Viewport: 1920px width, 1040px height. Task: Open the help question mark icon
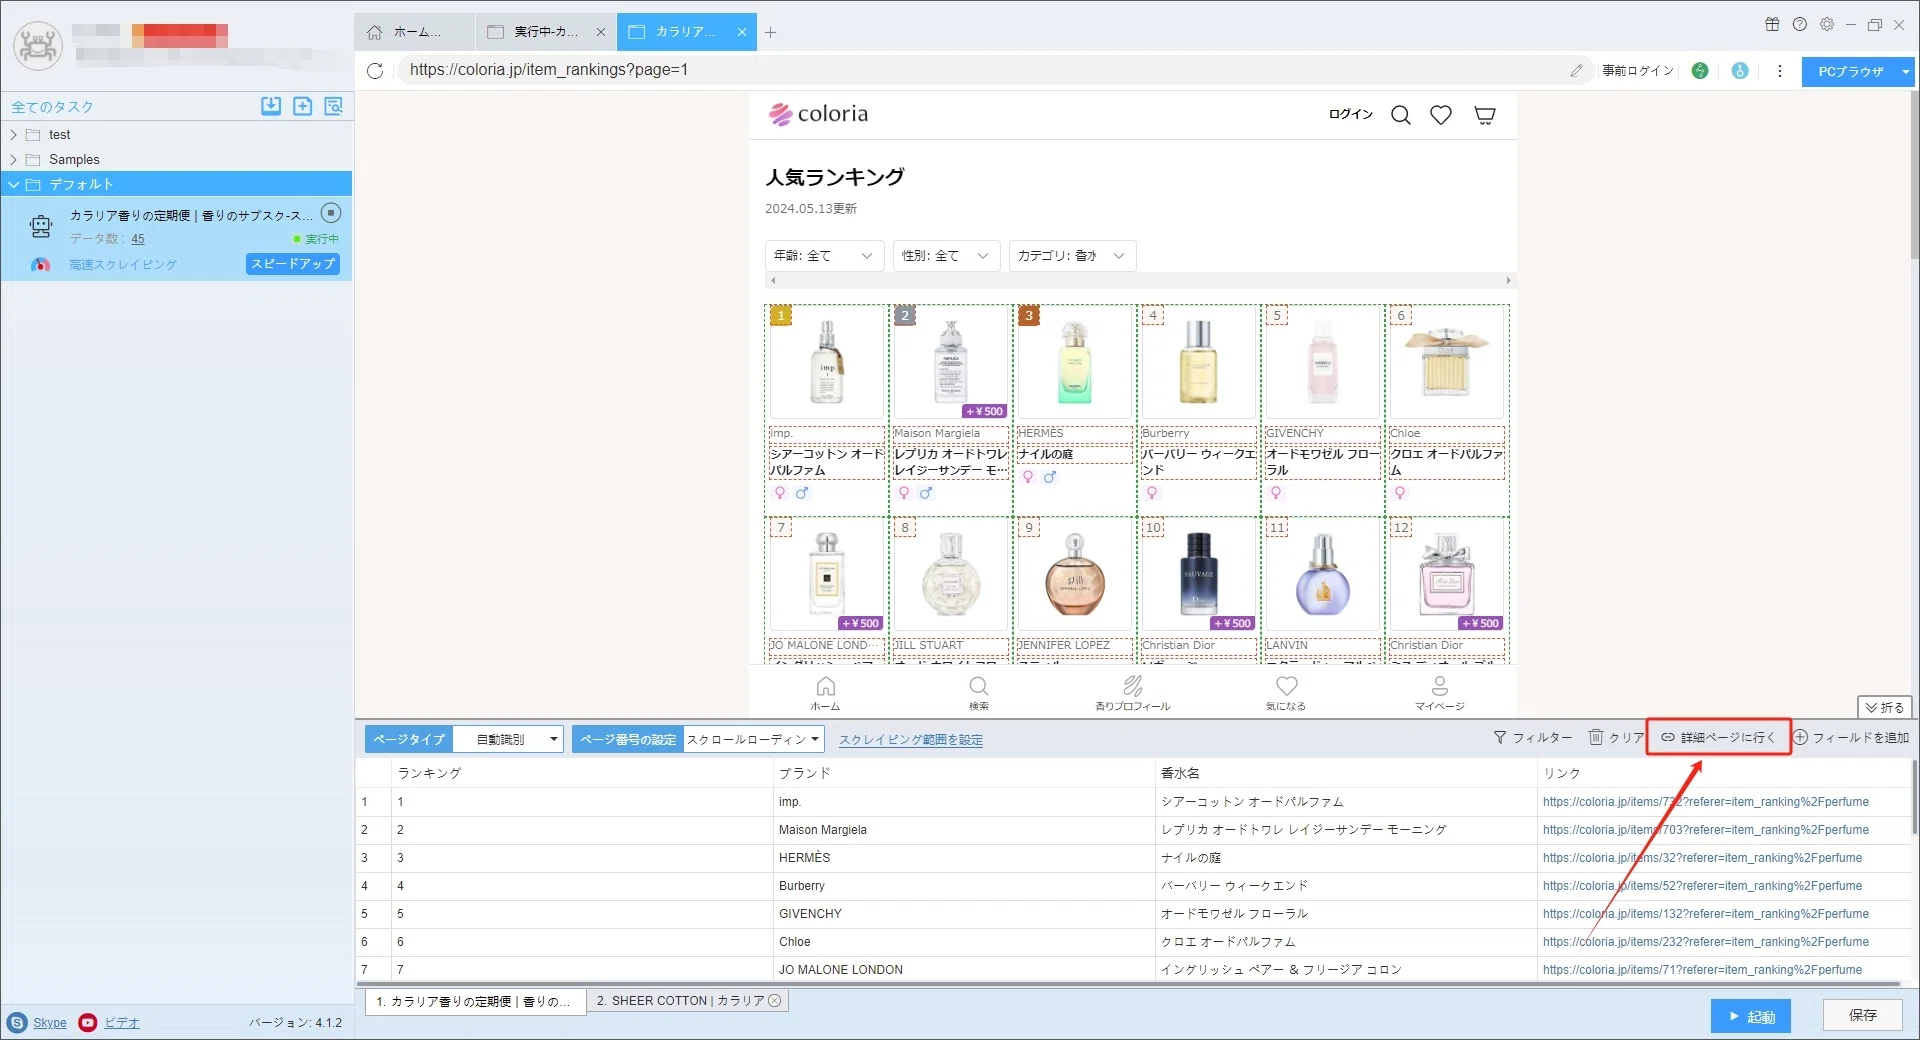(x=1800, y=25)
